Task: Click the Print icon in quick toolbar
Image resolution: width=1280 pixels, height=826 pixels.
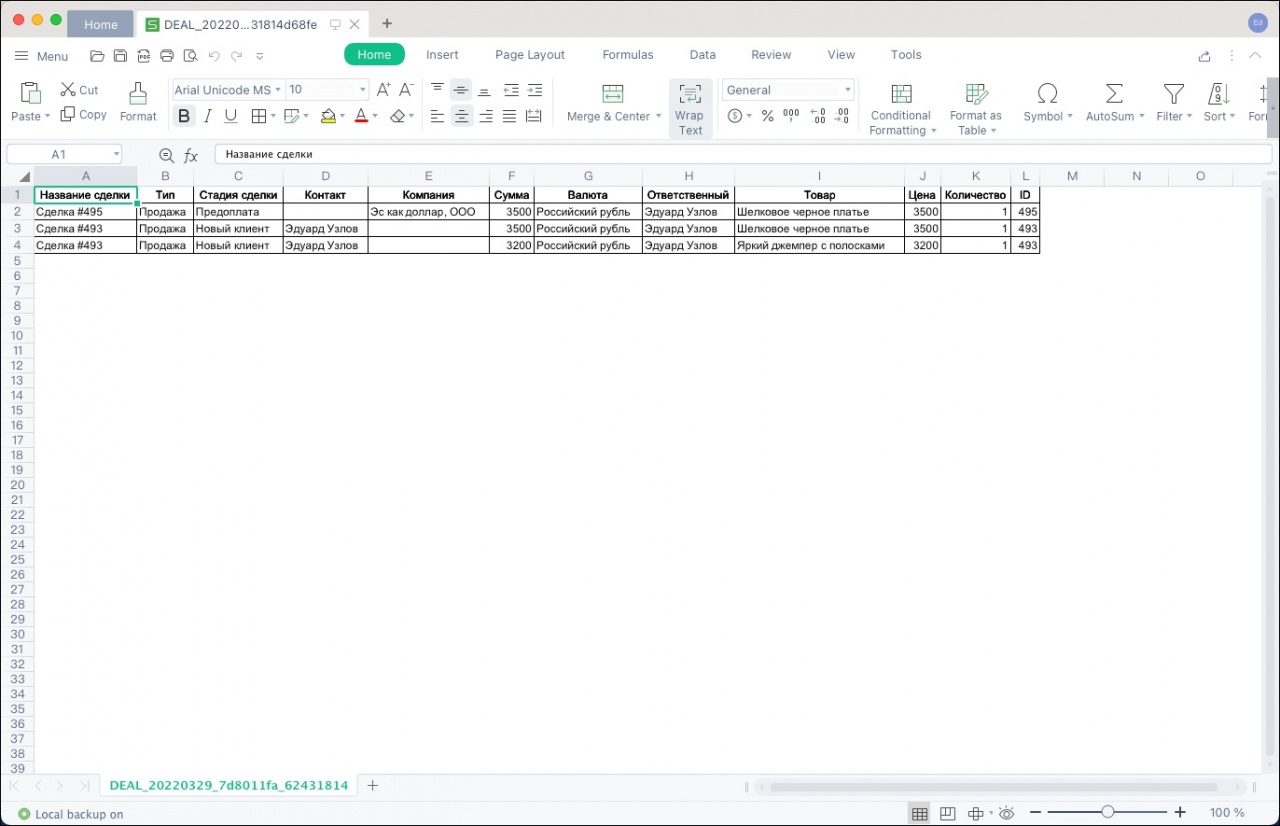Action: 166,56
